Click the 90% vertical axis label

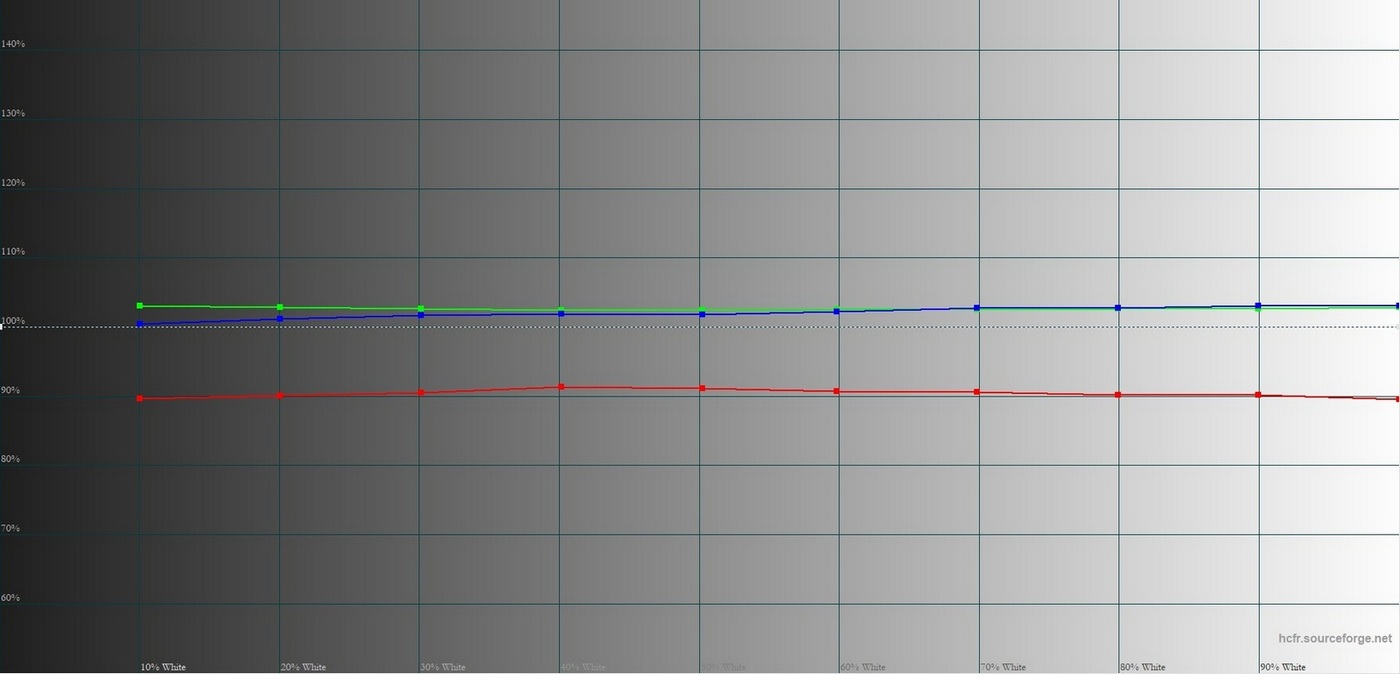click(11, 390)
